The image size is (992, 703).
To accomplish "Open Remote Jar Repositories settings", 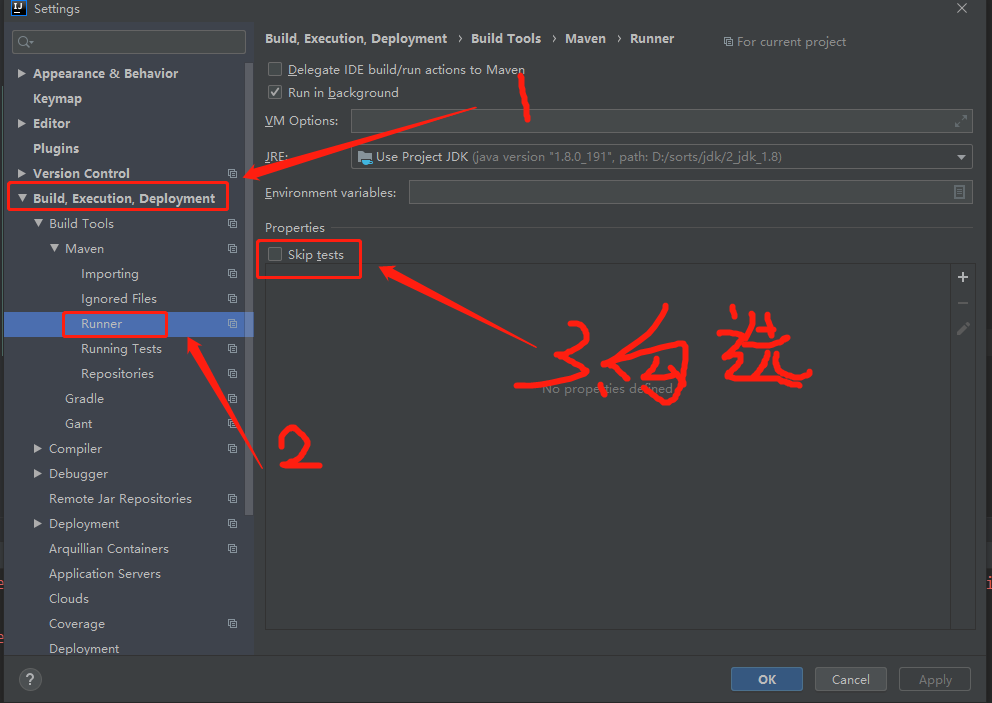I will point(120,499).
